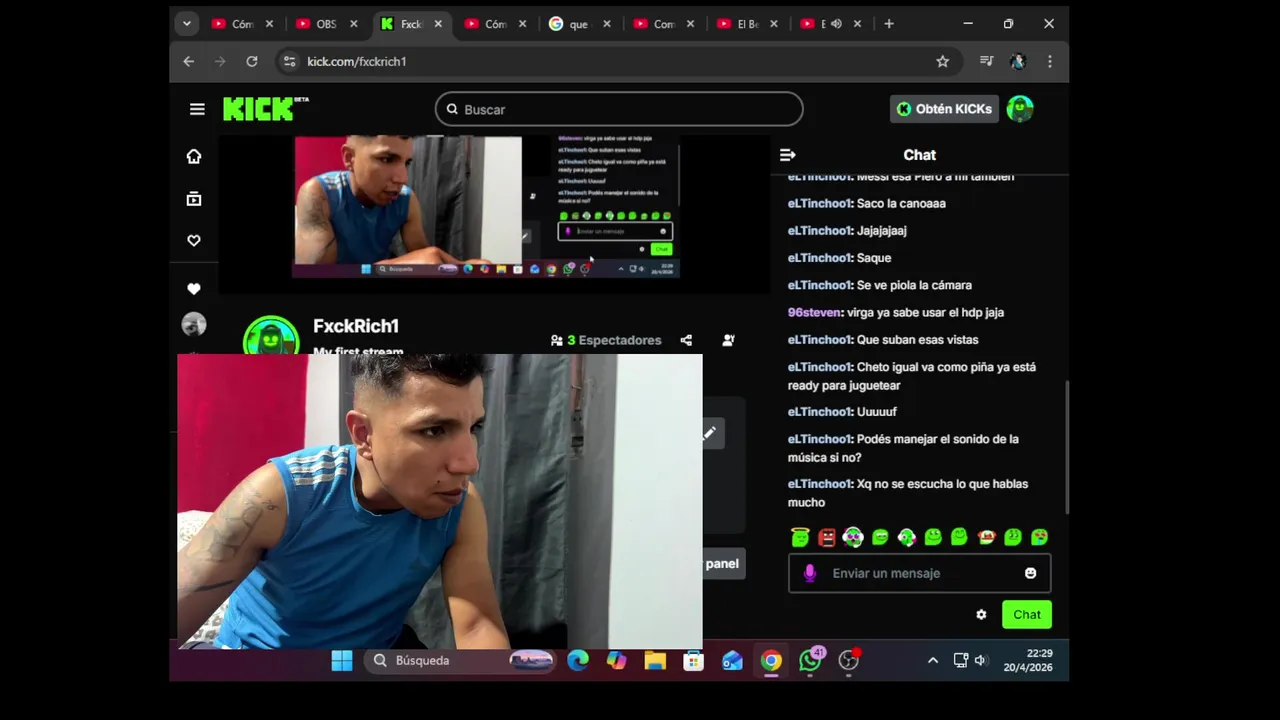Click eLTinchoo1 on Saco la canoaaa message

tap(819, 203)
